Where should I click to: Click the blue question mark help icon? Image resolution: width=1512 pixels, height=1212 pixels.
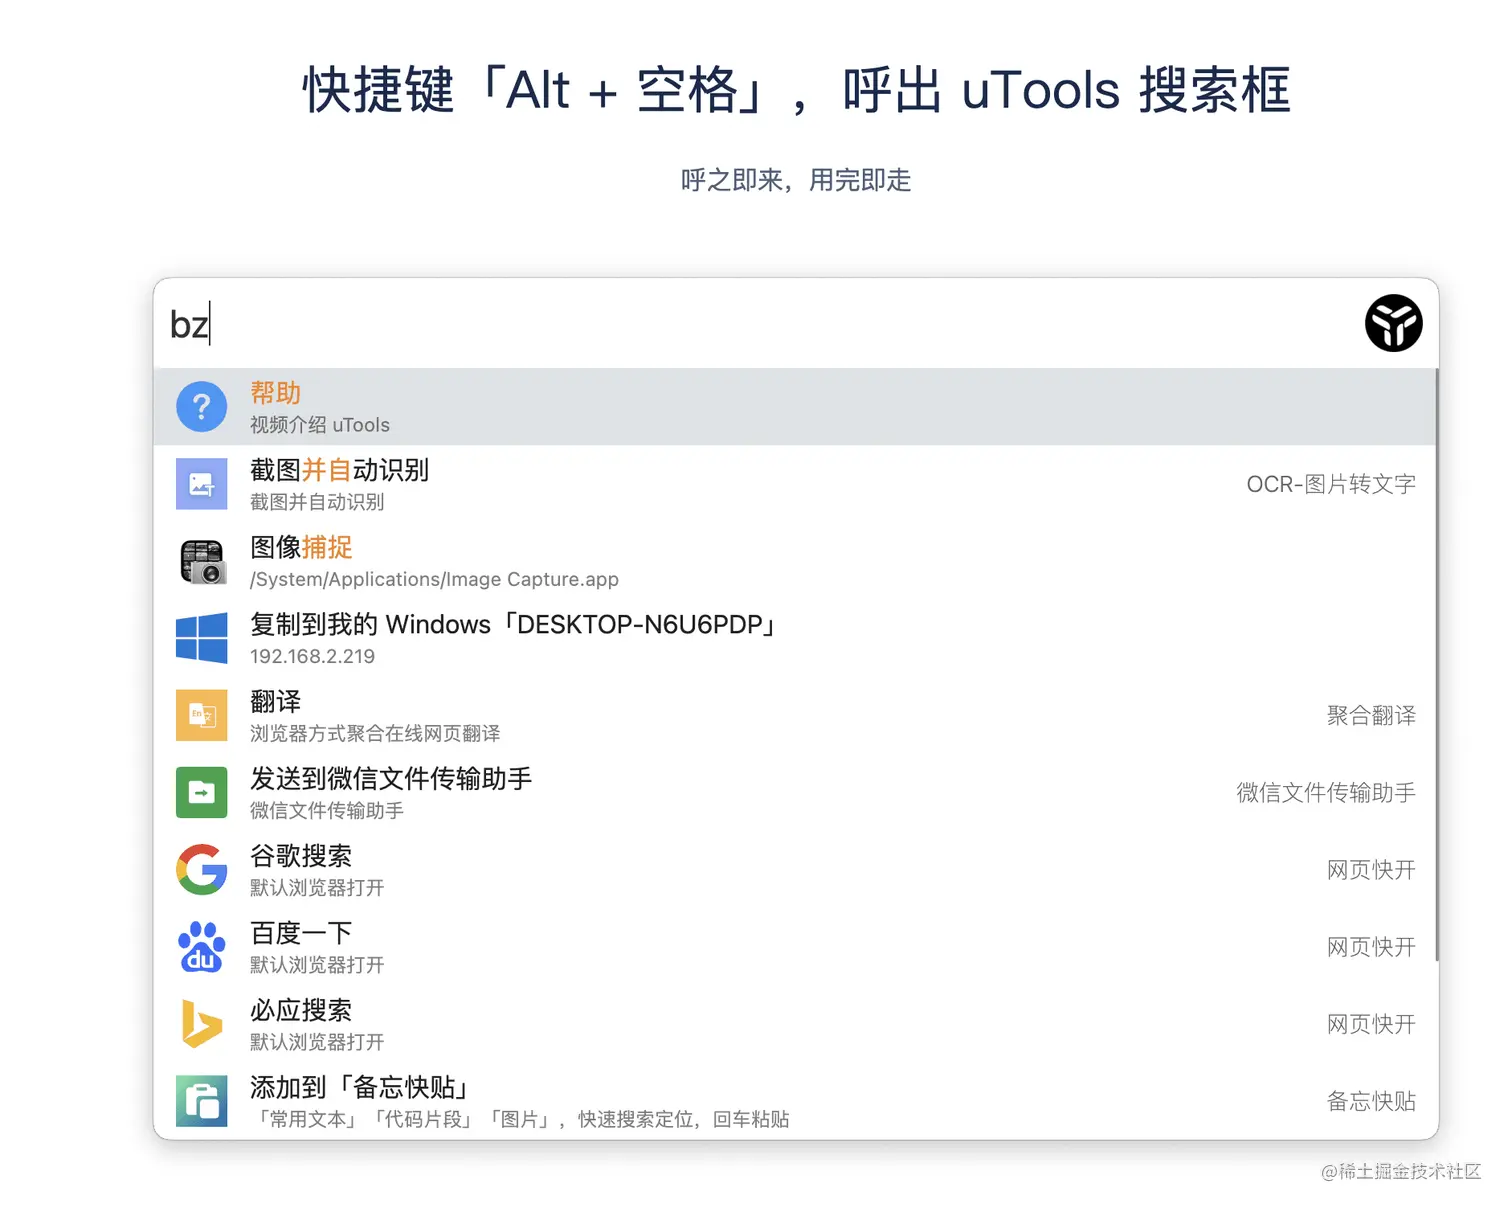201,407
